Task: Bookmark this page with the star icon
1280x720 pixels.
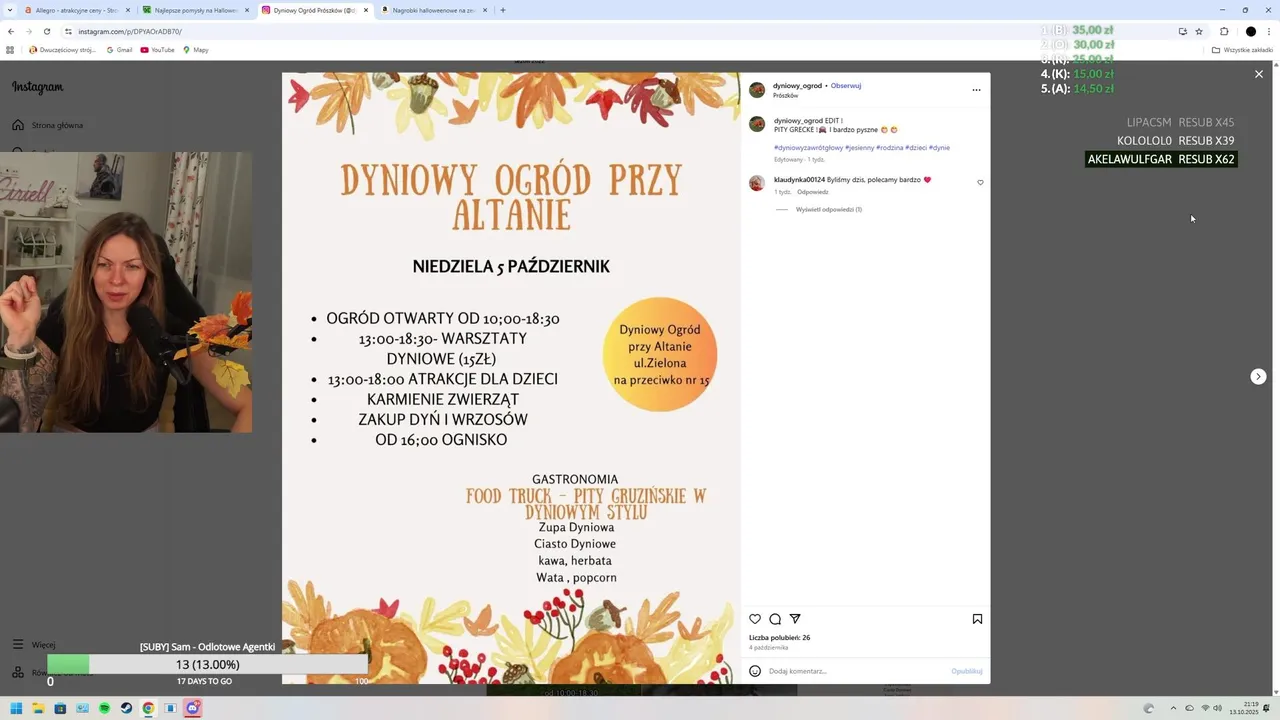Action: 1199,31
